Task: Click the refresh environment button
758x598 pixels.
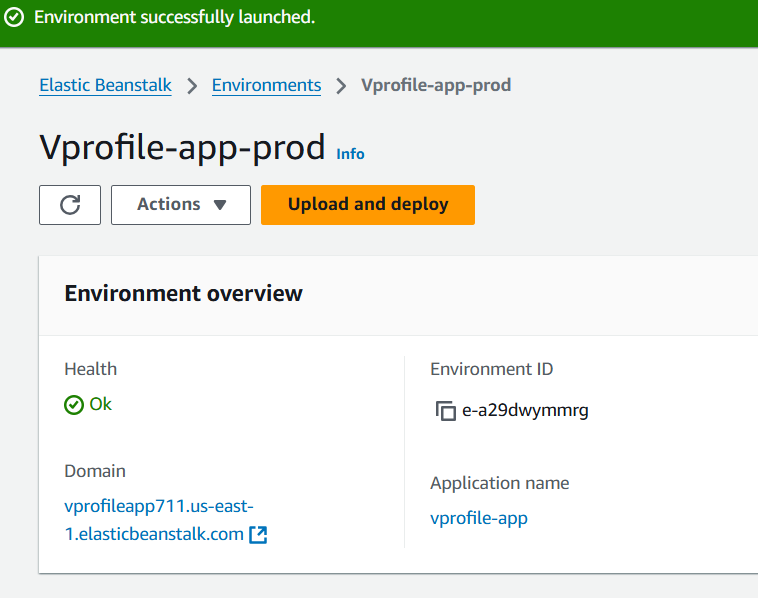Action: [70, 204]
